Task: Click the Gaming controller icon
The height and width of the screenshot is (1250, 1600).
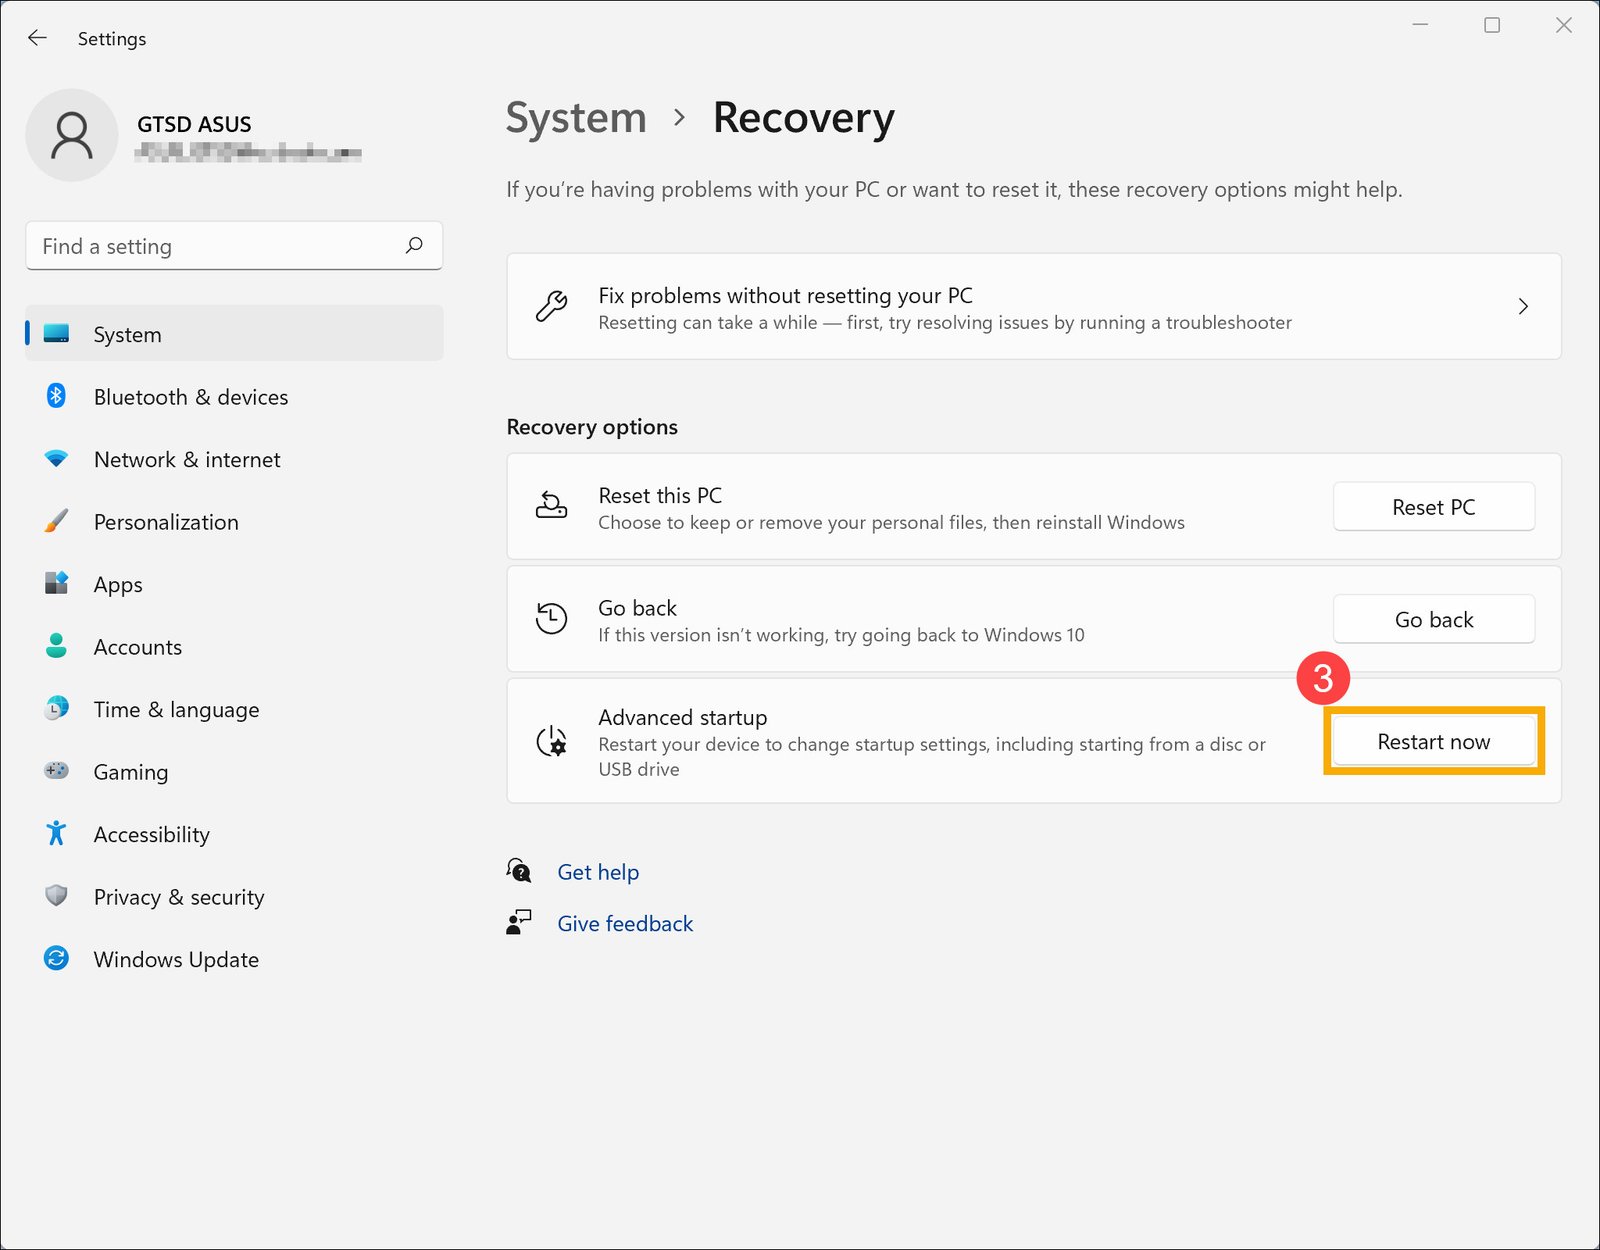Action: point(57,771)
